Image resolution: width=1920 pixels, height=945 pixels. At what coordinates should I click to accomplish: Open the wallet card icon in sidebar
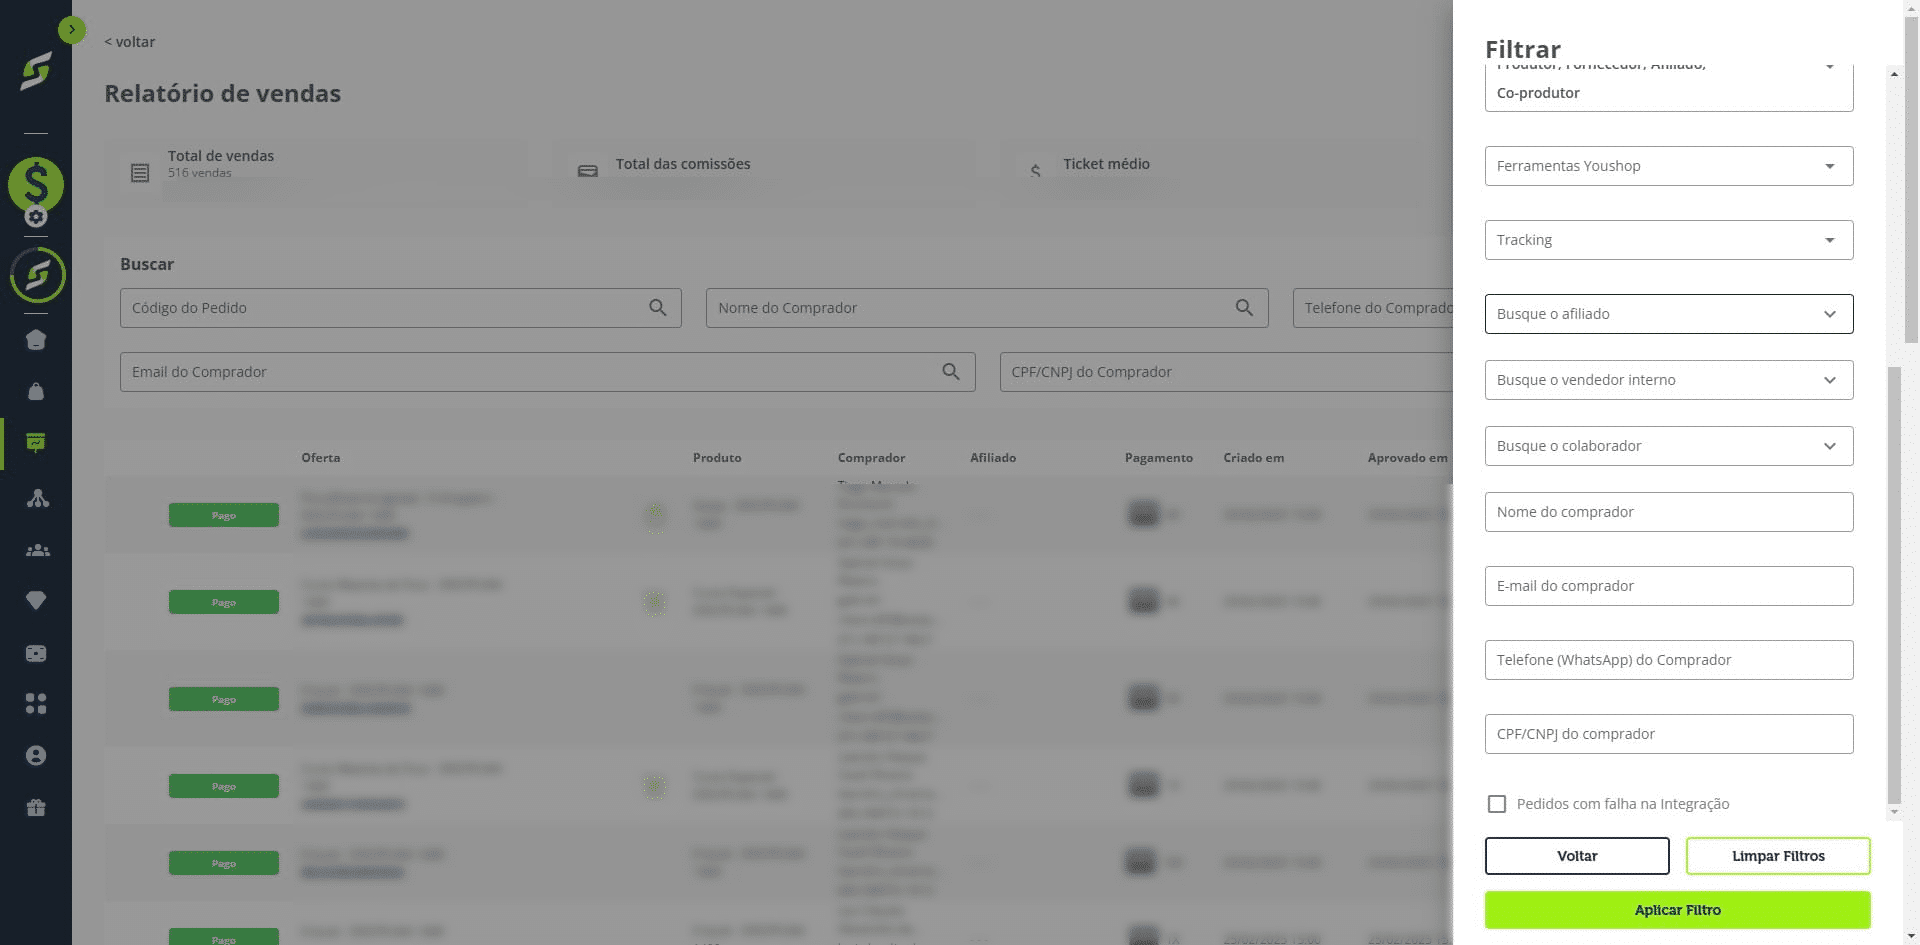pyautogui.click(x=36, y=653)
